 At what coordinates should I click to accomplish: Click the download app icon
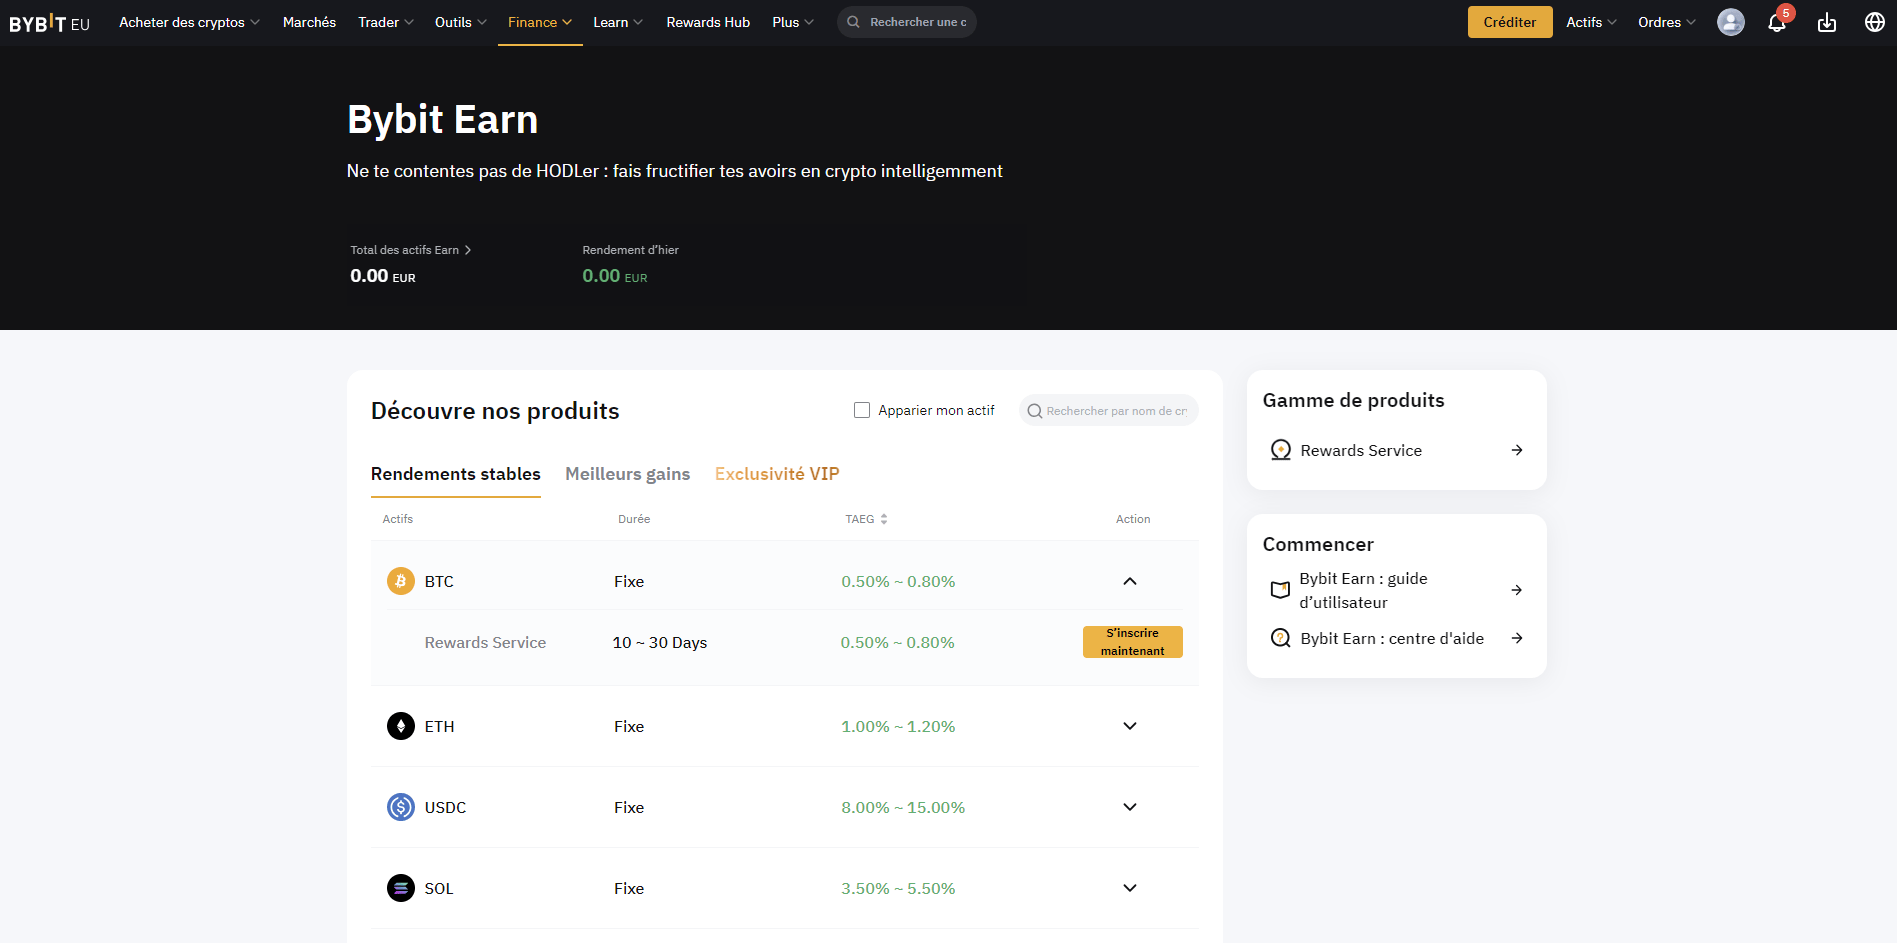click(x=1827, y=22)
